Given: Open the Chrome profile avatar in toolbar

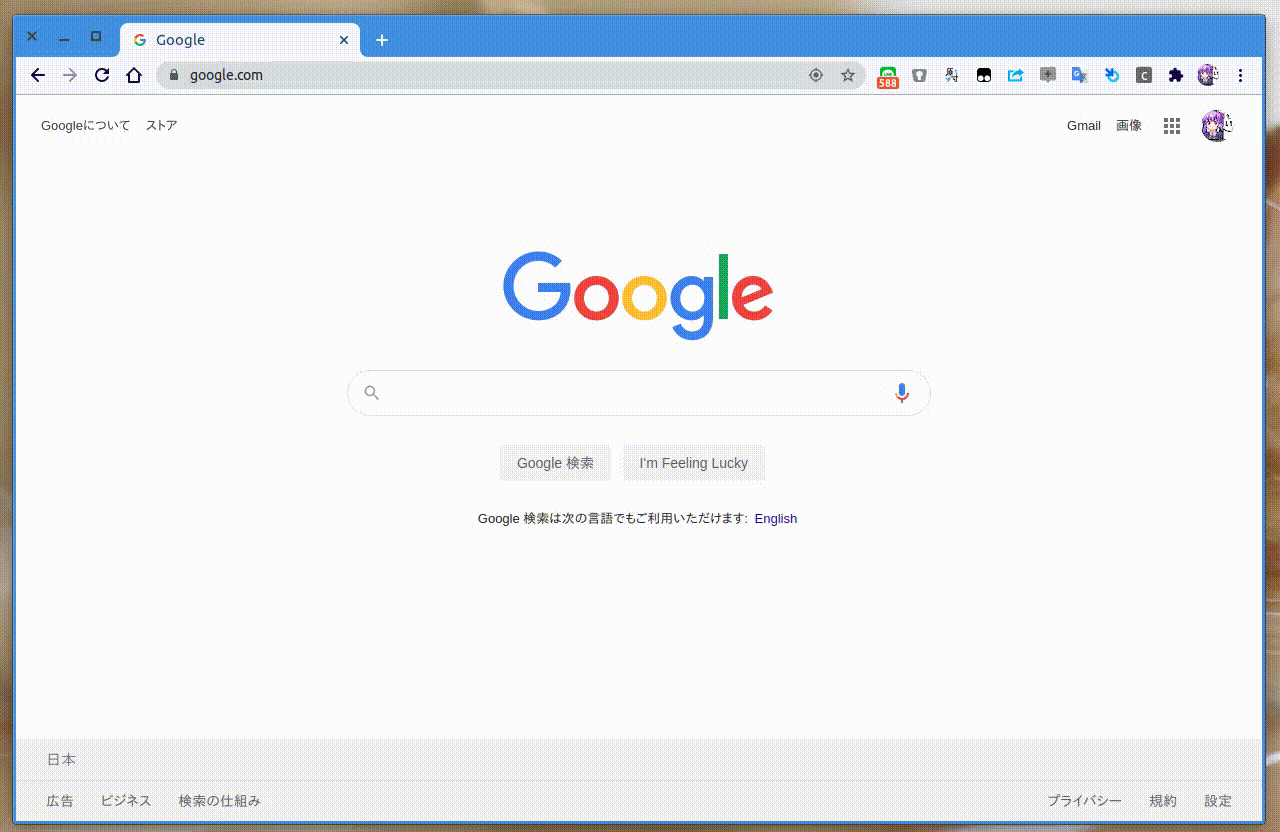Looking at the screenshot, I should point(1208,75).
